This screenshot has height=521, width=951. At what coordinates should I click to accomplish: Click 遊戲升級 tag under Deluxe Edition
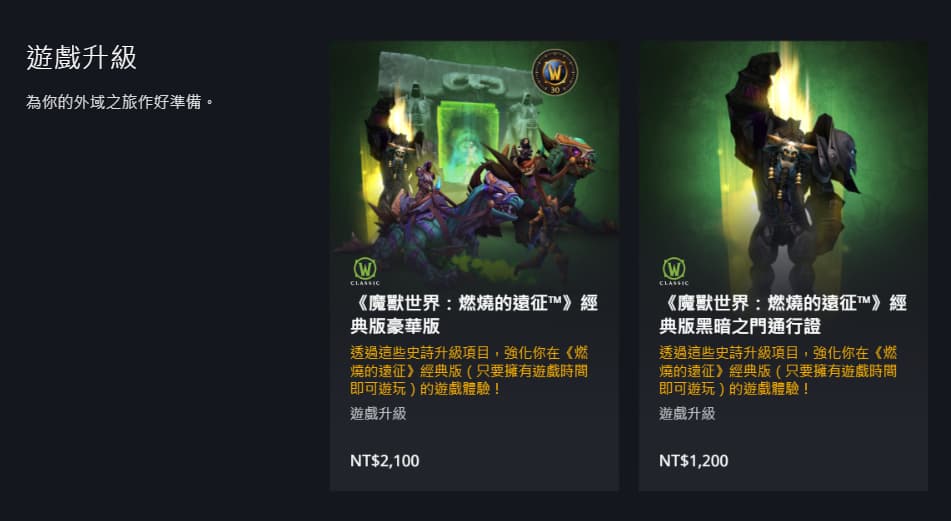pos(378,414)
